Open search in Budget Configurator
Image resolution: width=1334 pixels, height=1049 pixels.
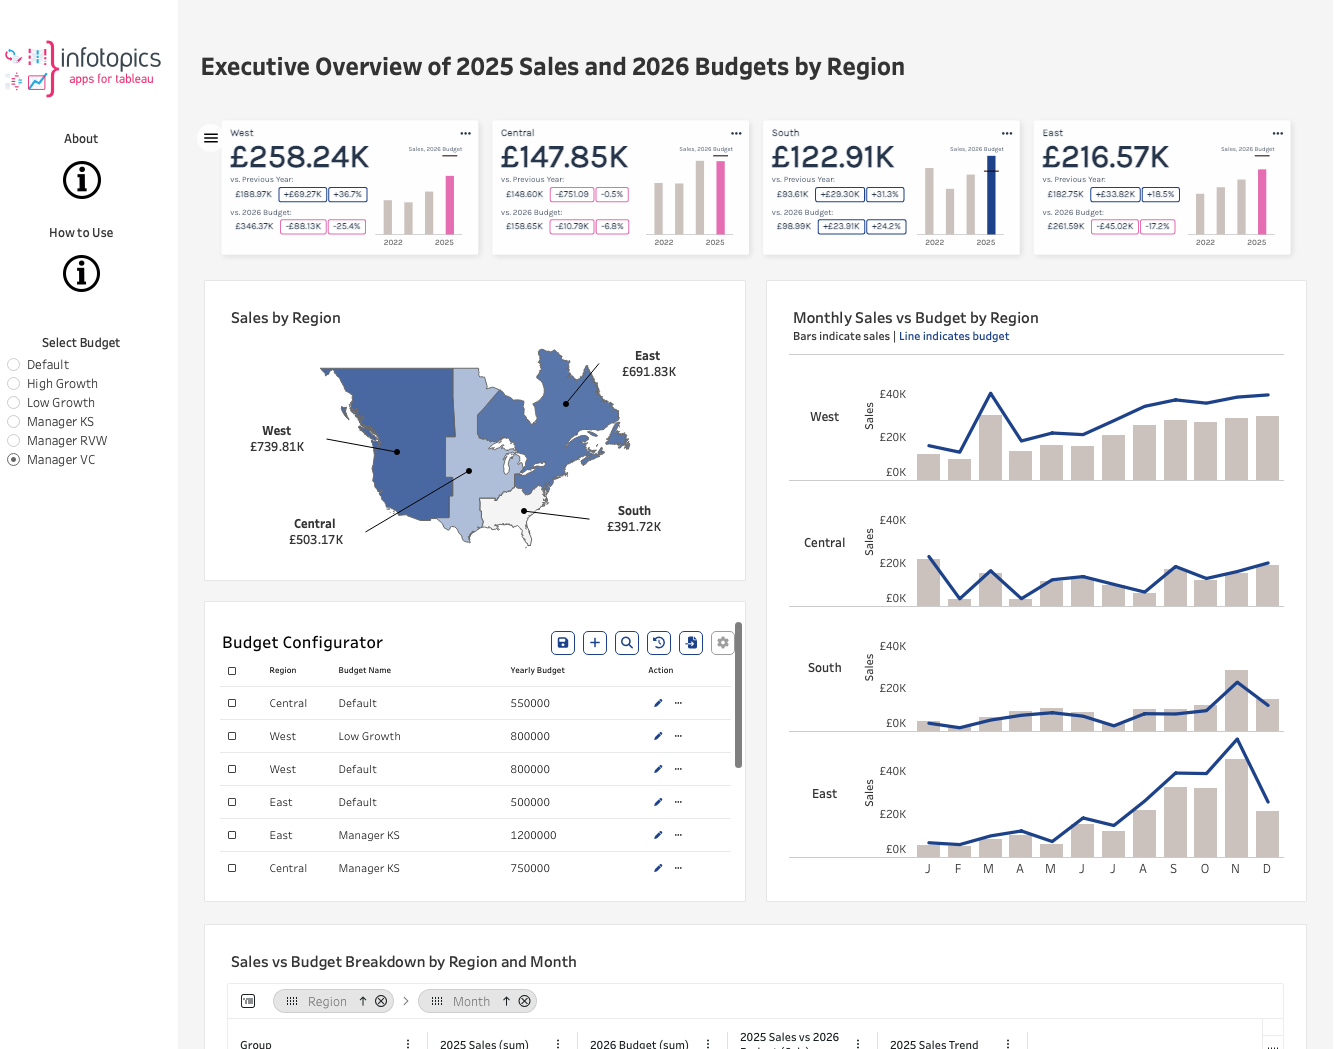[x=627, y=643]
